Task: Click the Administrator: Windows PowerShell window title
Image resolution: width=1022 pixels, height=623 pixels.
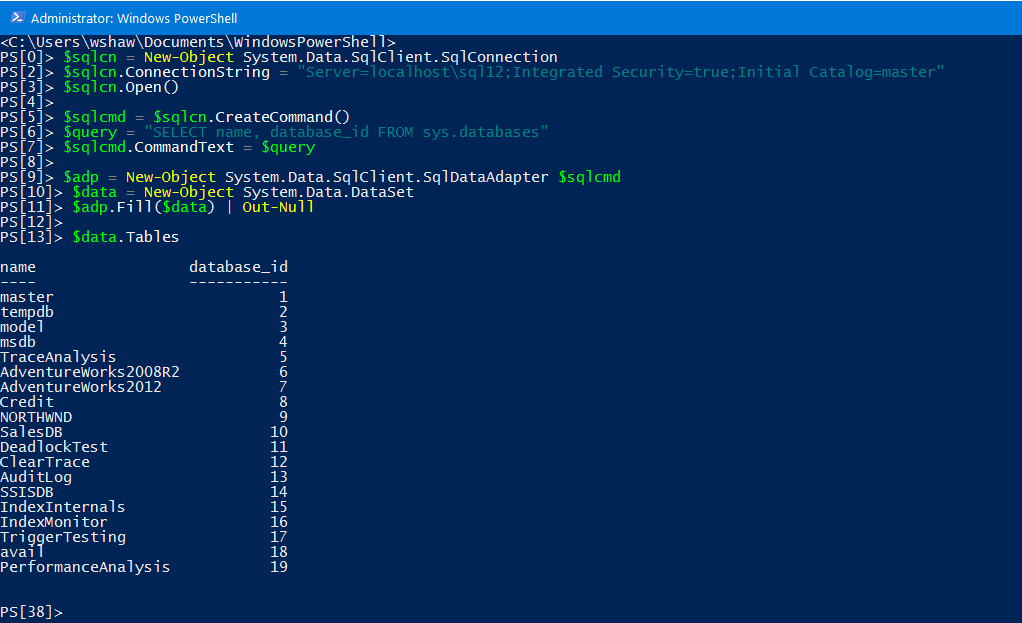Action: 134,18
